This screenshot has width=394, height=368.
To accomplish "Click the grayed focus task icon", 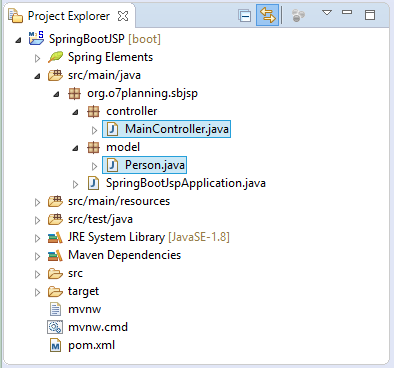I will click(x=298, y=16).
